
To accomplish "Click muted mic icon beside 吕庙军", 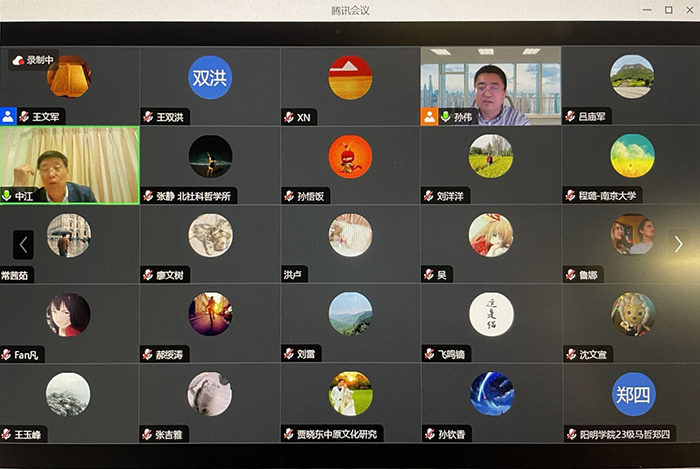I will [x=570, y=117].
